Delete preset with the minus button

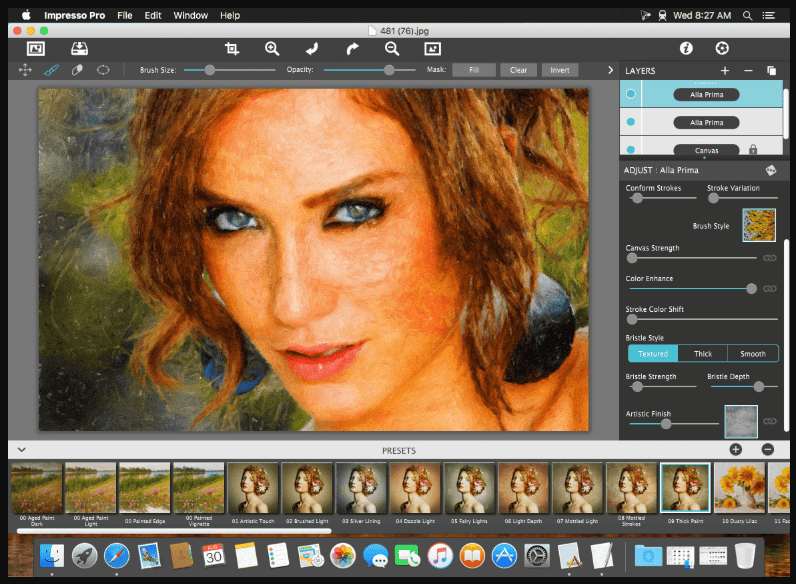(768, 449)
